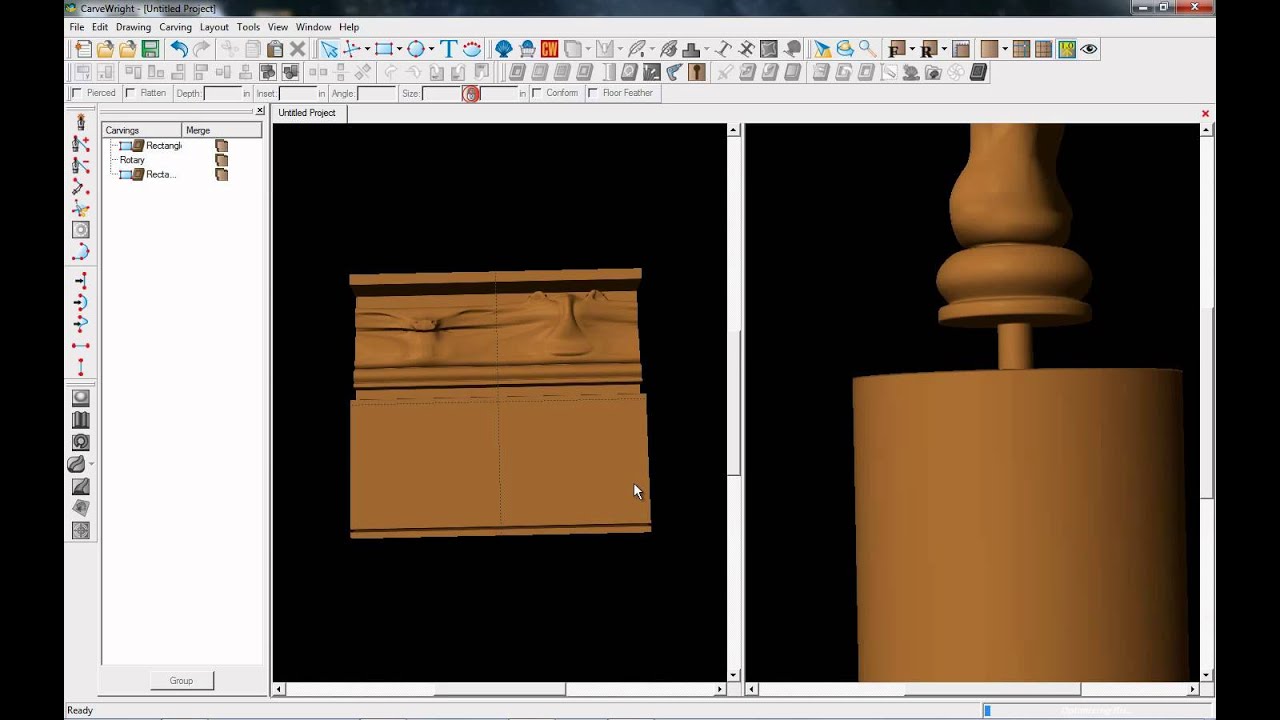Screen dimensions: 1280x720
Task: Activate the Text tool
Action: [x=448, y=49]
